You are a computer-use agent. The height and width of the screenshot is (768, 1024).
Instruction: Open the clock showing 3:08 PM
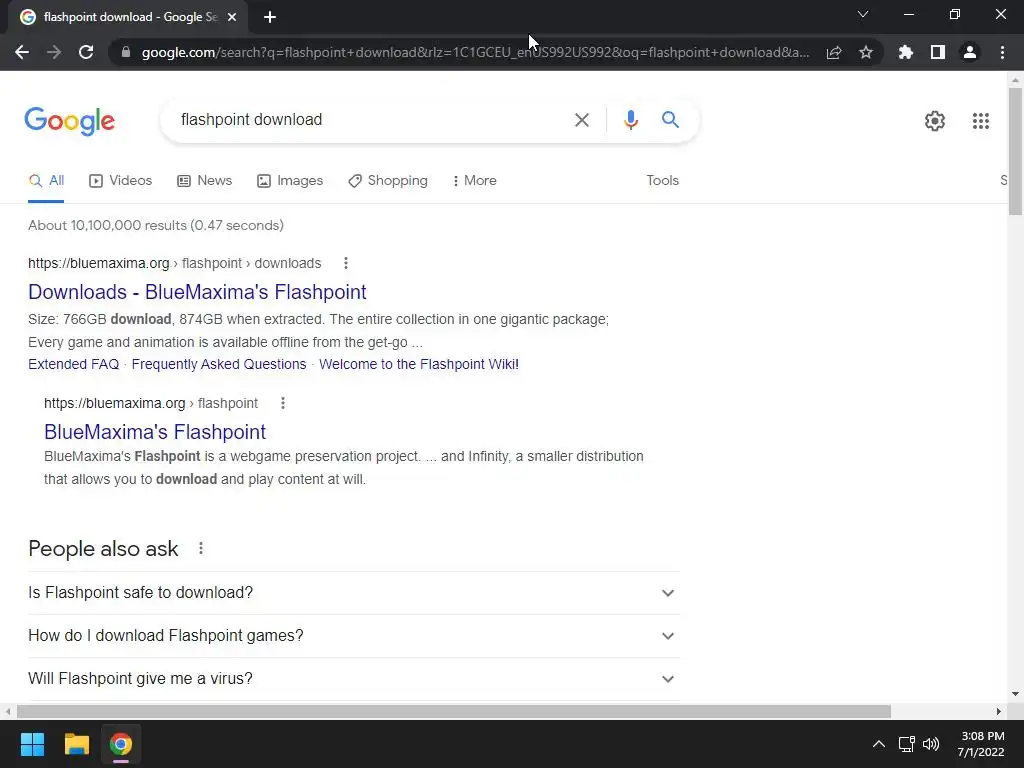pos(981,744)
